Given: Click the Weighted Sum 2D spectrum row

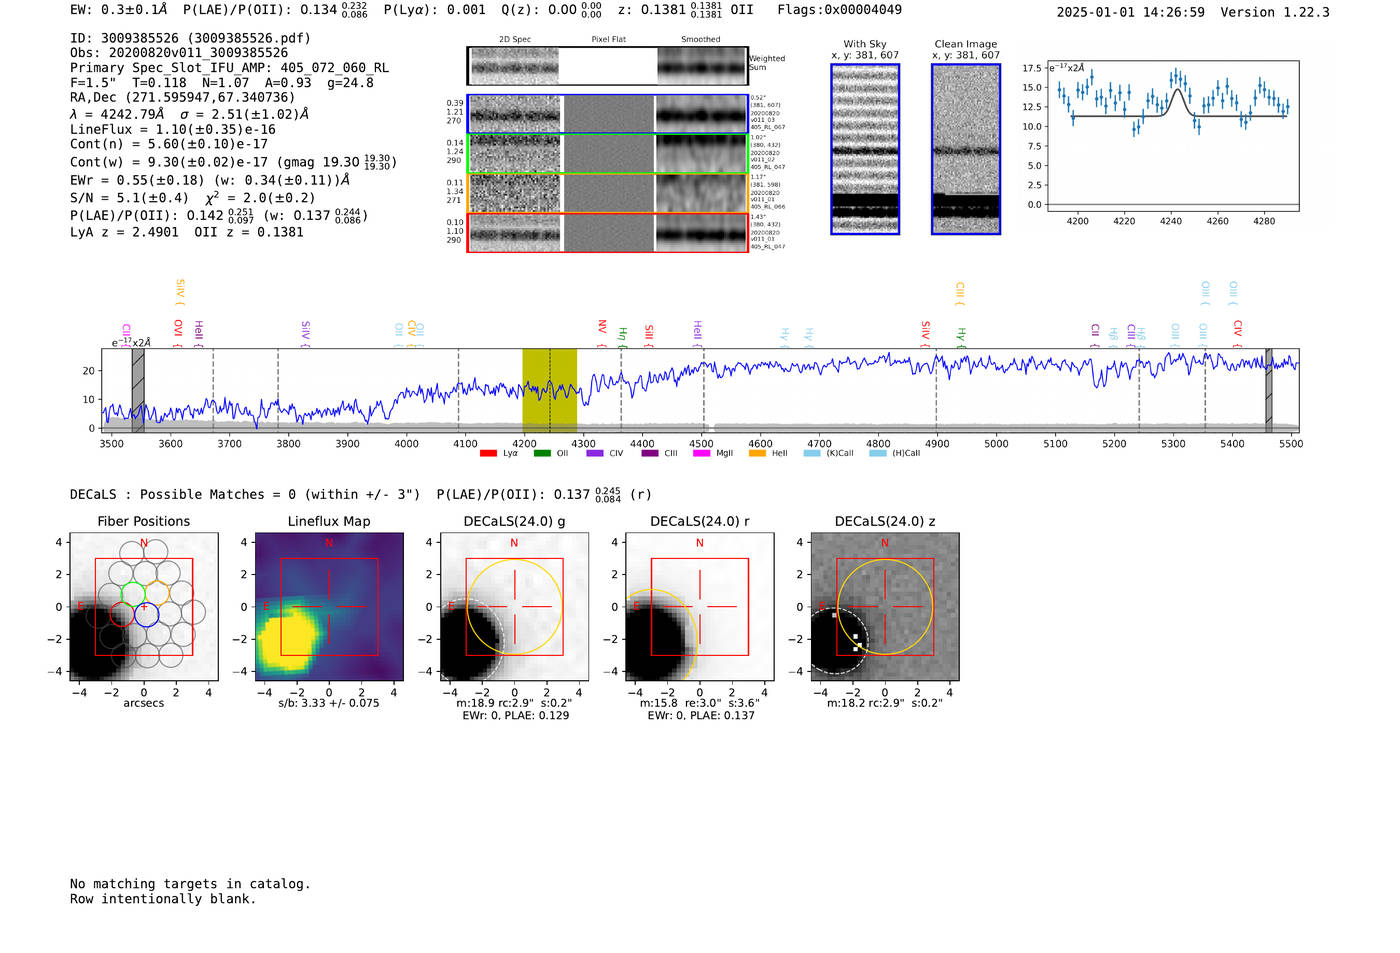Looking at the screenshot, I should click(607, 66).
